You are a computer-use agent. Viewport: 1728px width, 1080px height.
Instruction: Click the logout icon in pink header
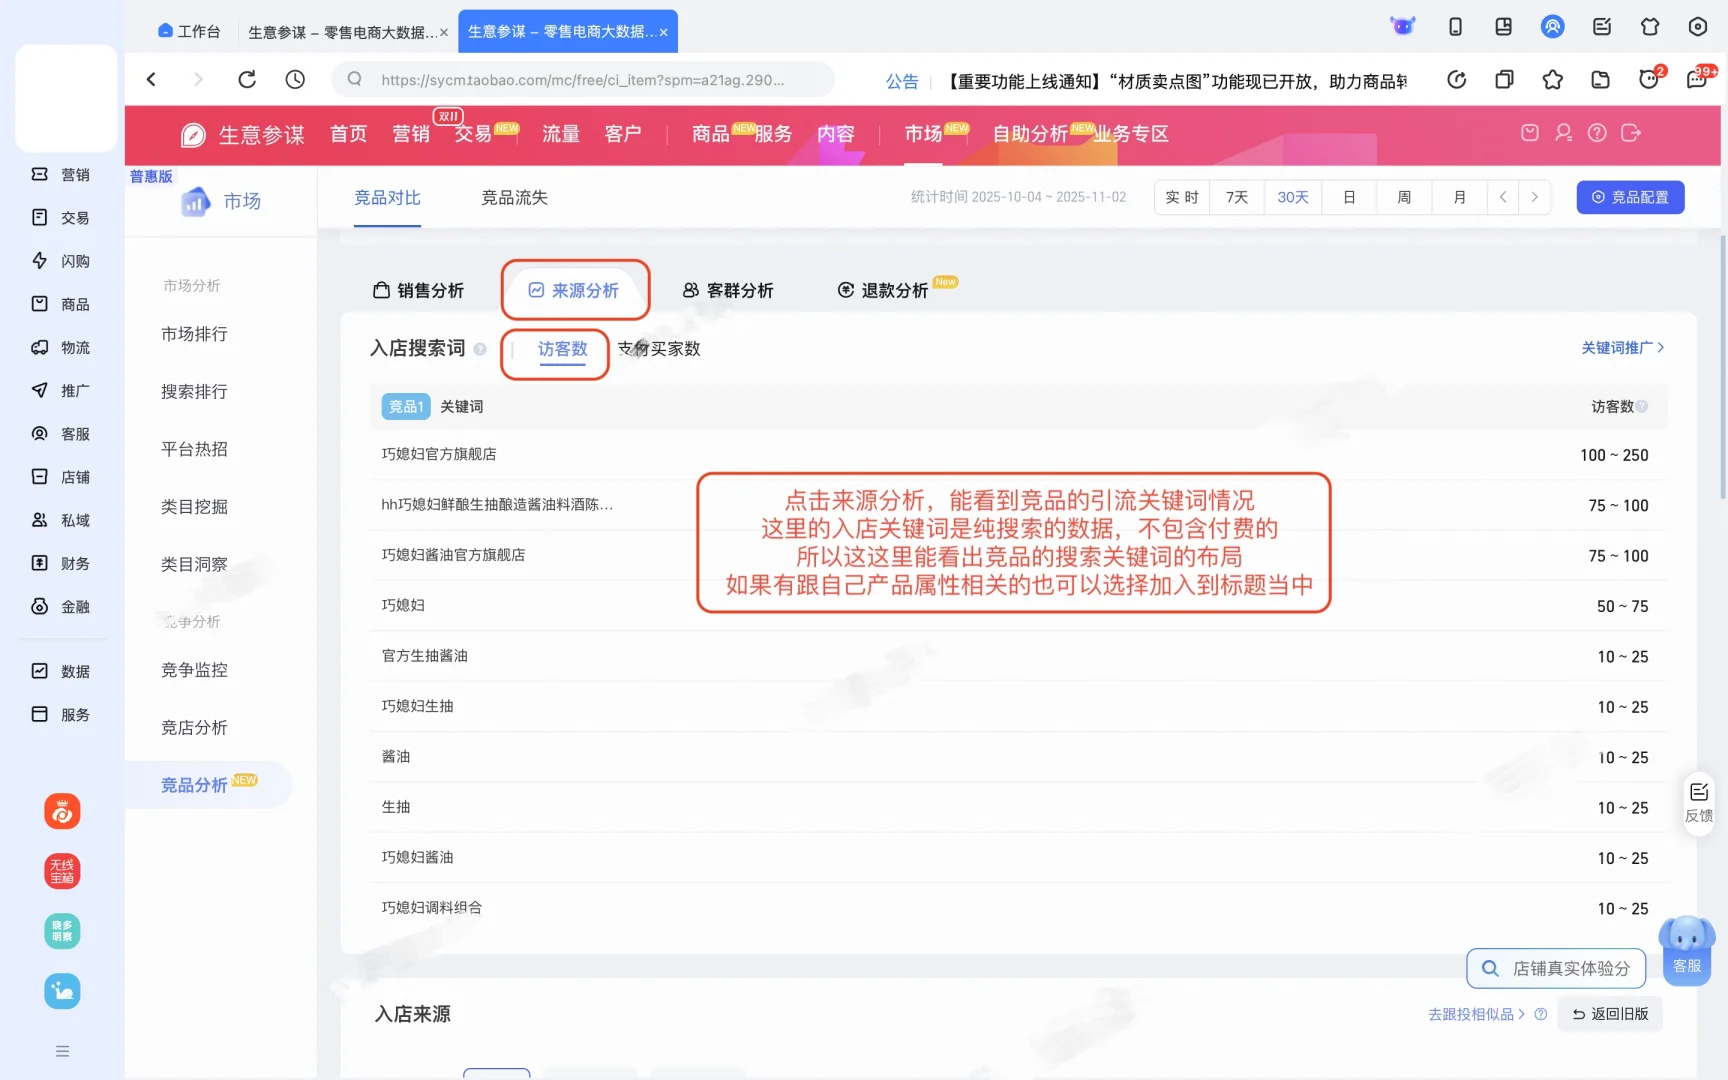pyautogui.click(x=1631, y=133)
